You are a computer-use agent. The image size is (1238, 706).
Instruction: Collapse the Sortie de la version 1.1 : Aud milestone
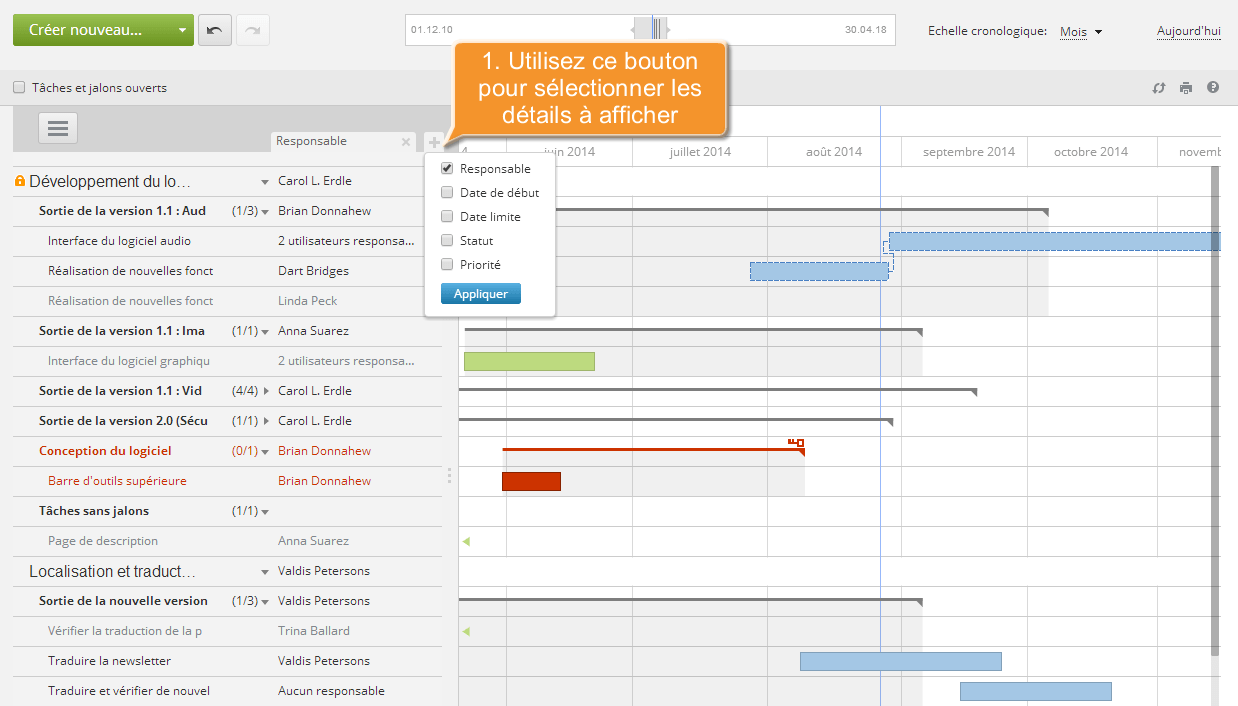(266, 211)
